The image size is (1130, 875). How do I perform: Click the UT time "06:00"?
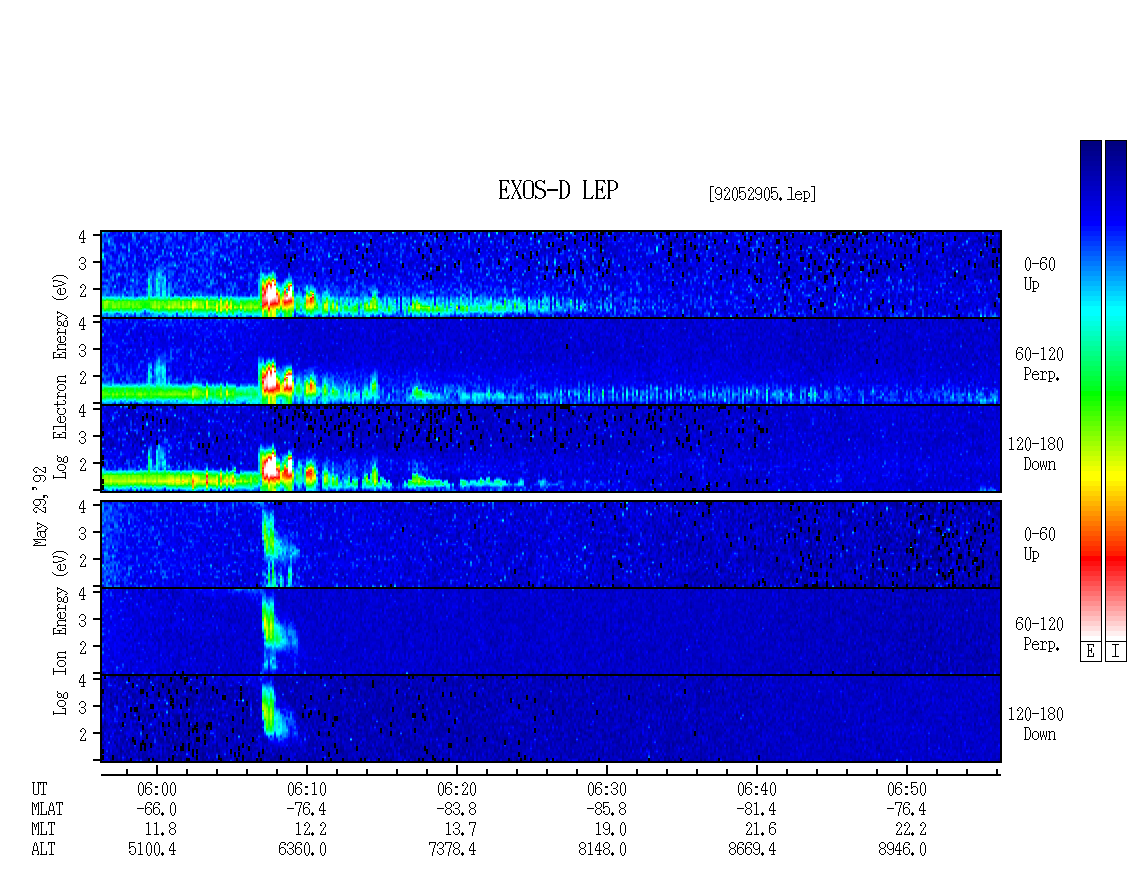point(156,789)
